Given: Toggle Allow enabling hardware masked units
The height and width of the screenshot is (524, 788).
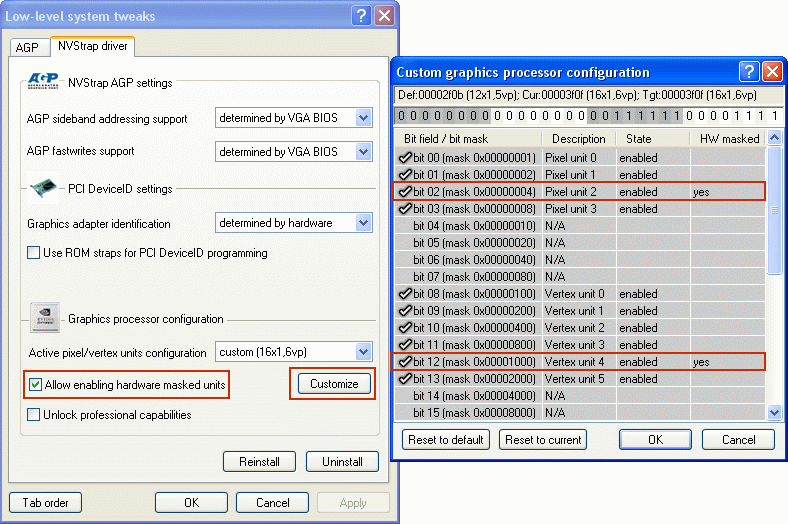Looking at the screenshot, I should click(35, 385).
